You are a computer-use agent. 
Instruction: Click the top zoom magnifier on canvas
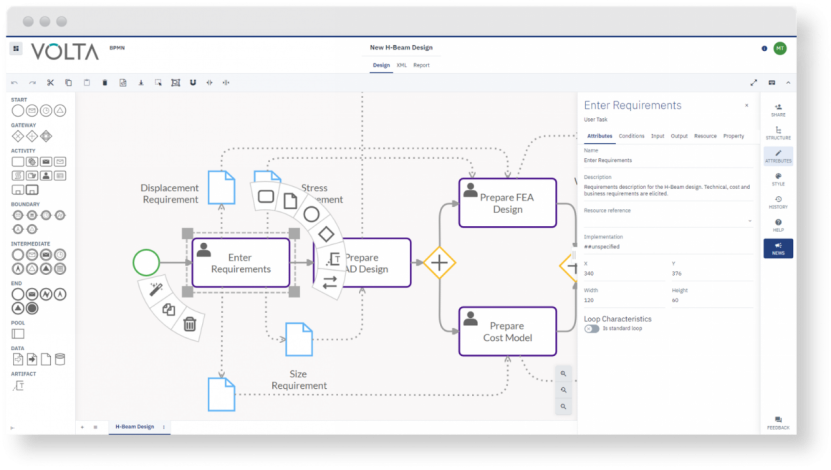coord(563,374)
